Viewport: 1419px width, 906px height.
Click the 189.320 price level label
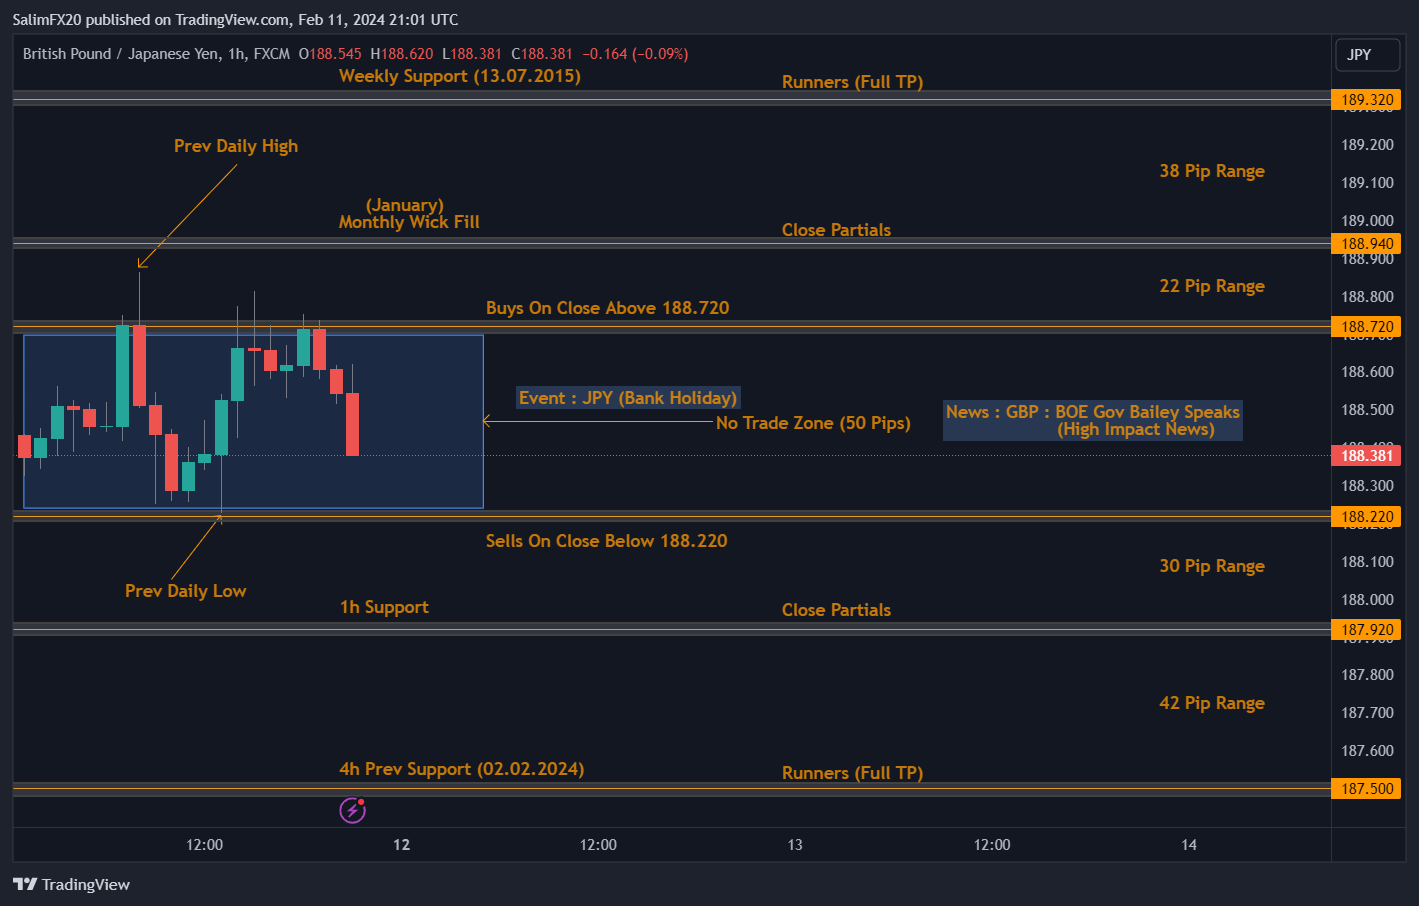[x=1366, y=100]
